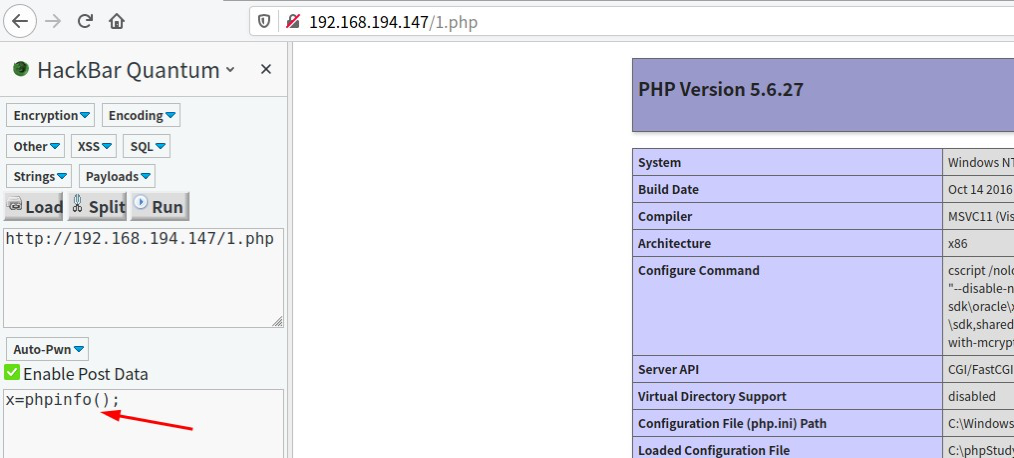Viewport: 1014px width, 458px height.
Task: Uncheck the Enable Post Data checkbox
Action: click(12, 373)
